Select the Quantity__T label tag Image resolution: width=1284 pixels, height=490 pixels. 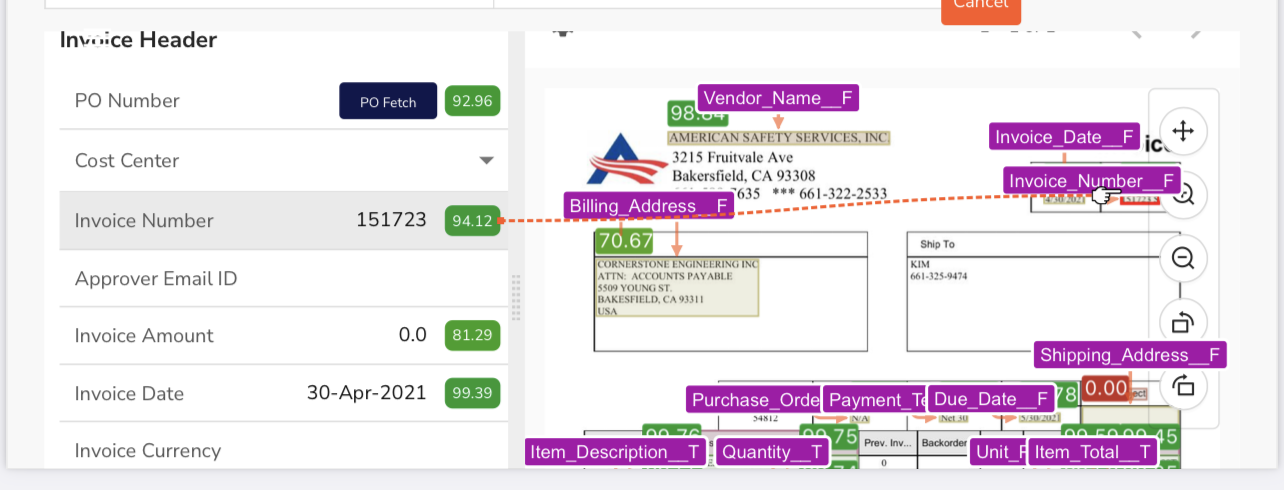coord(772,452)
